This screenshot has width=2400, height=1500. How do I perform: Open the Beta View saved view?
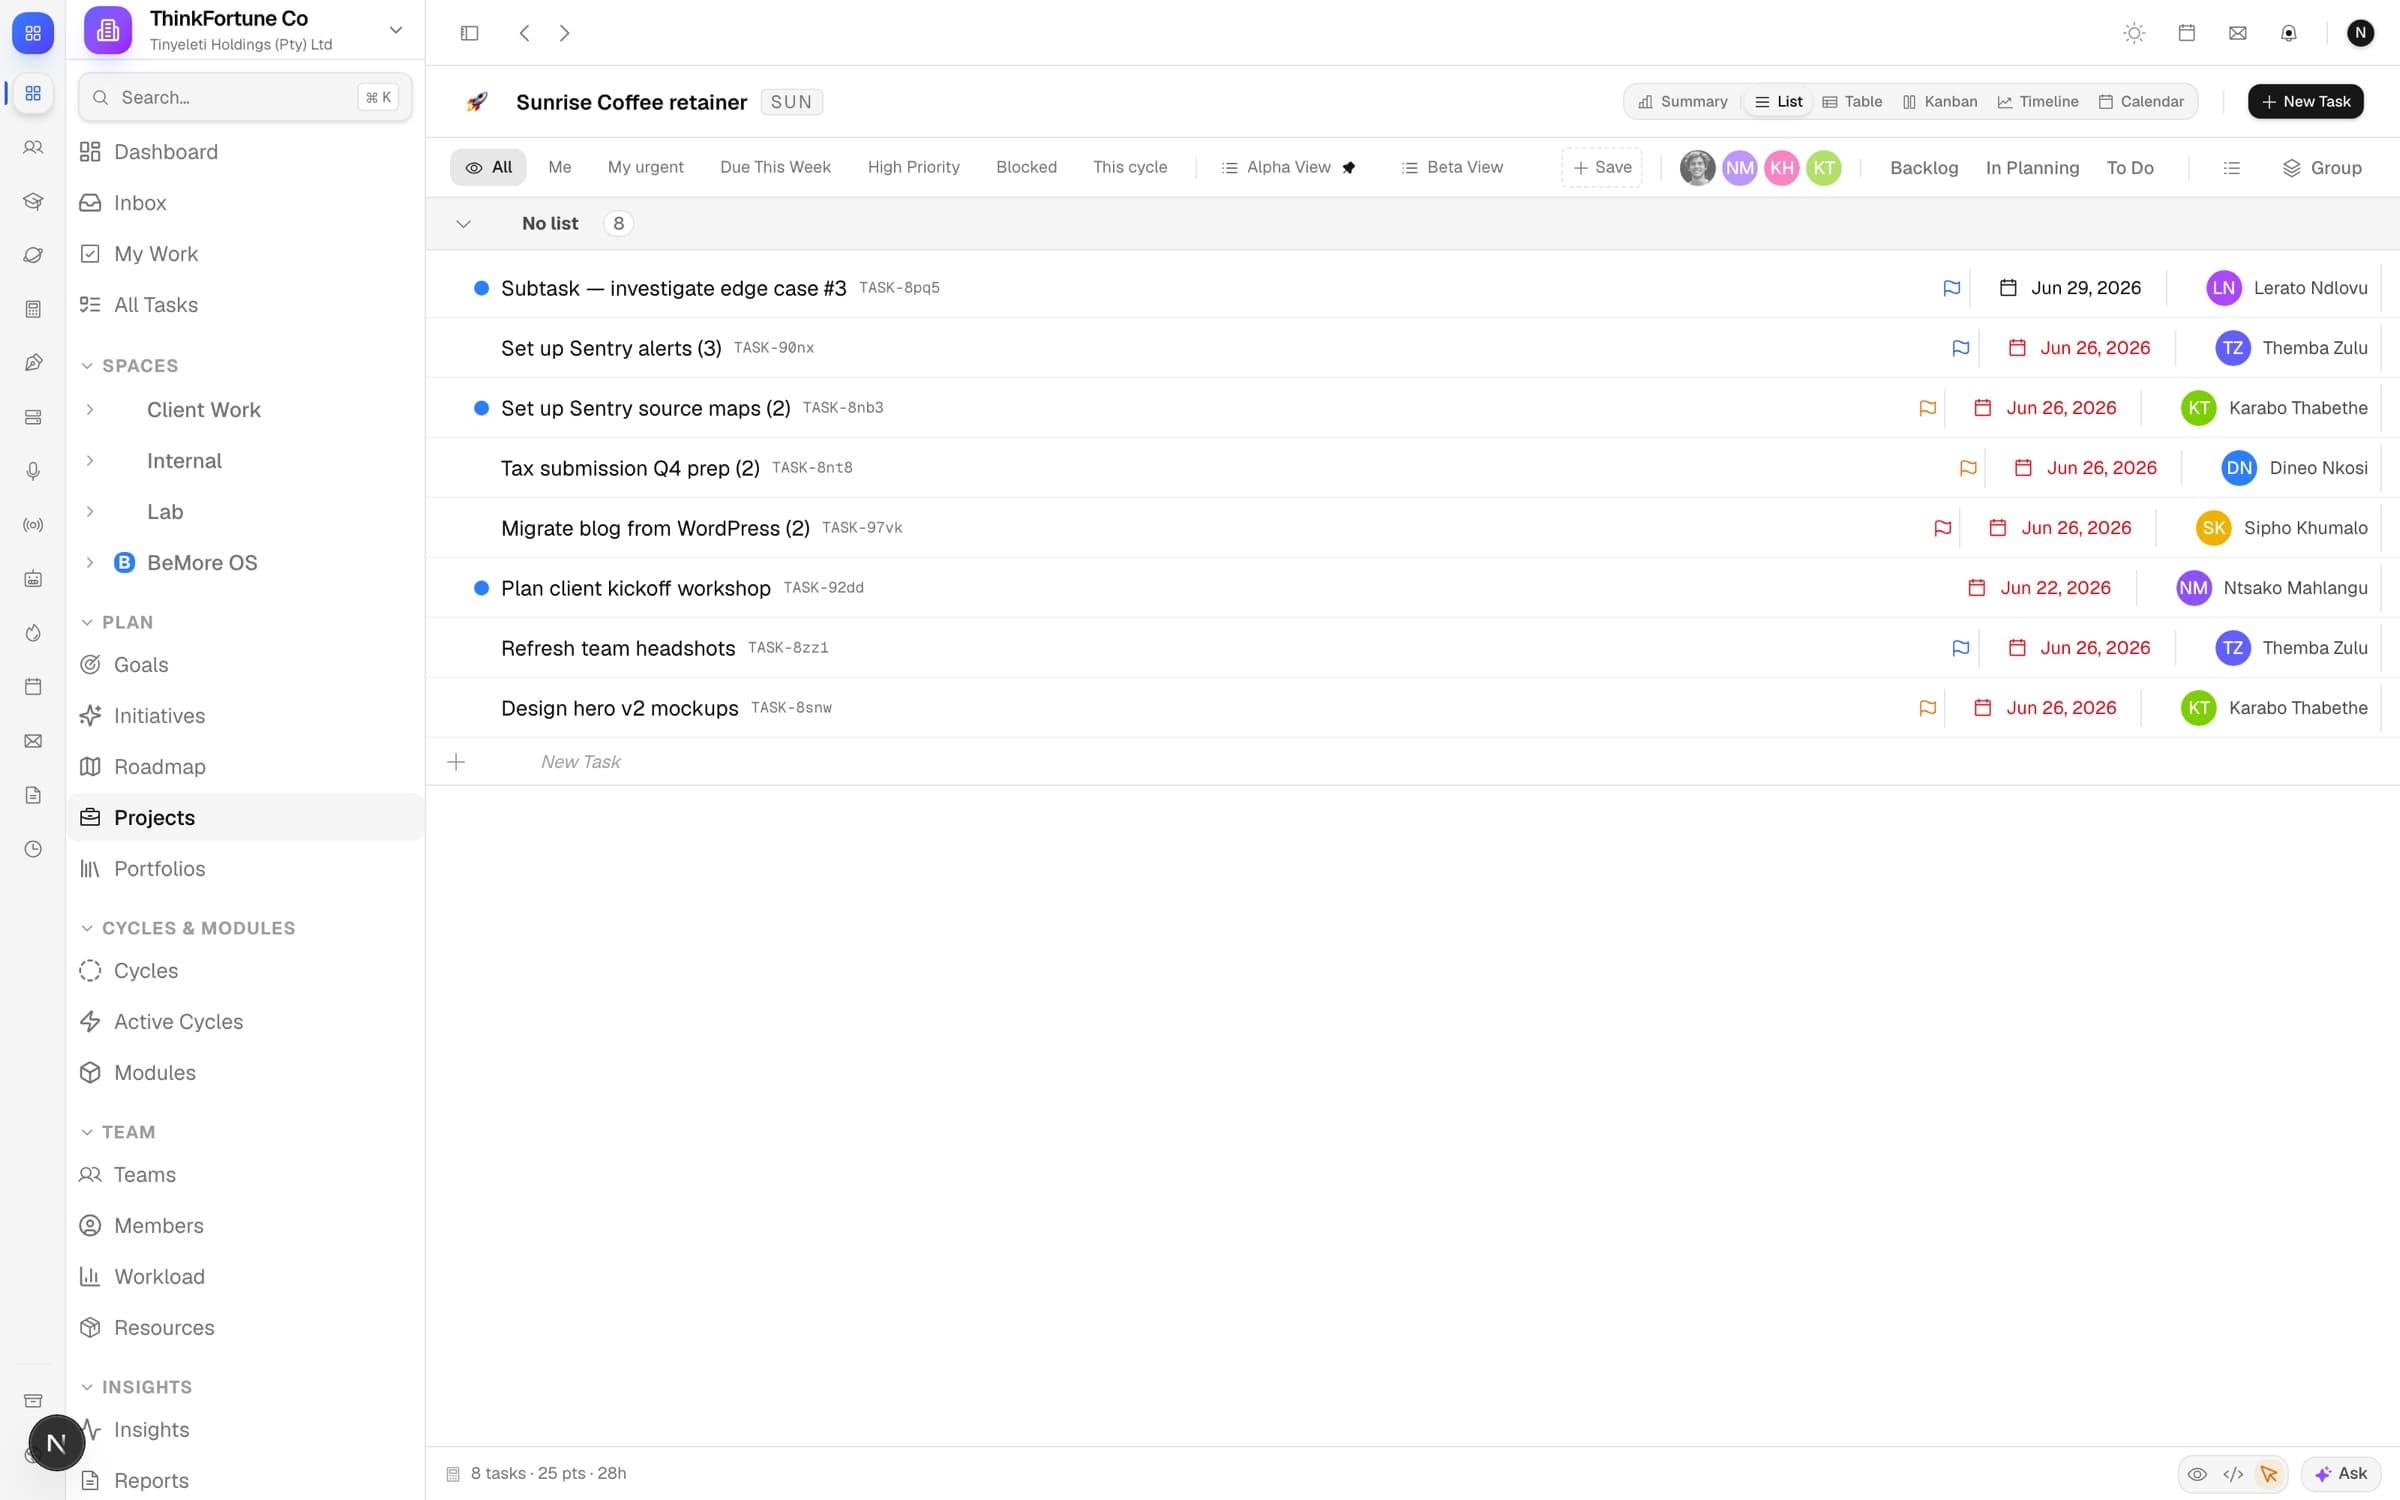click(1452, 168)
